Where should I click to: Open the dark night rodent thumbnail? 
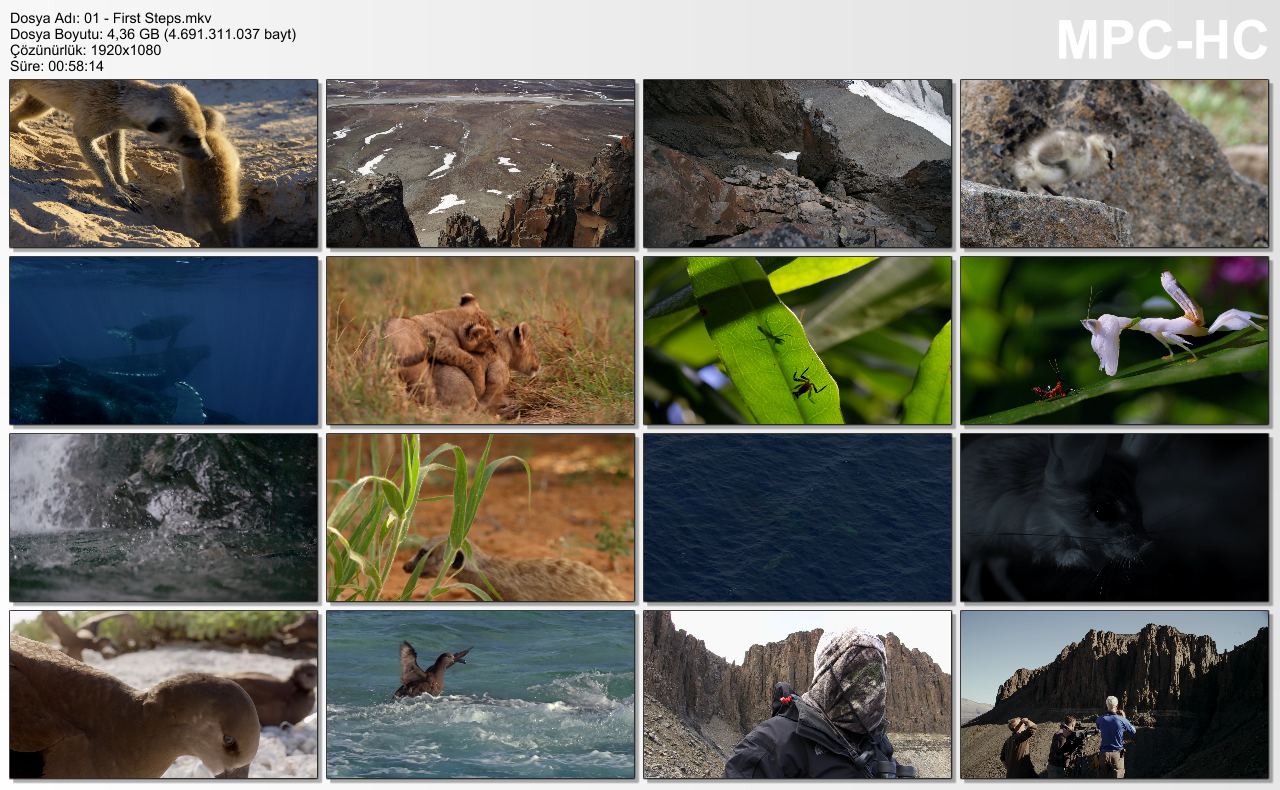1114,517
